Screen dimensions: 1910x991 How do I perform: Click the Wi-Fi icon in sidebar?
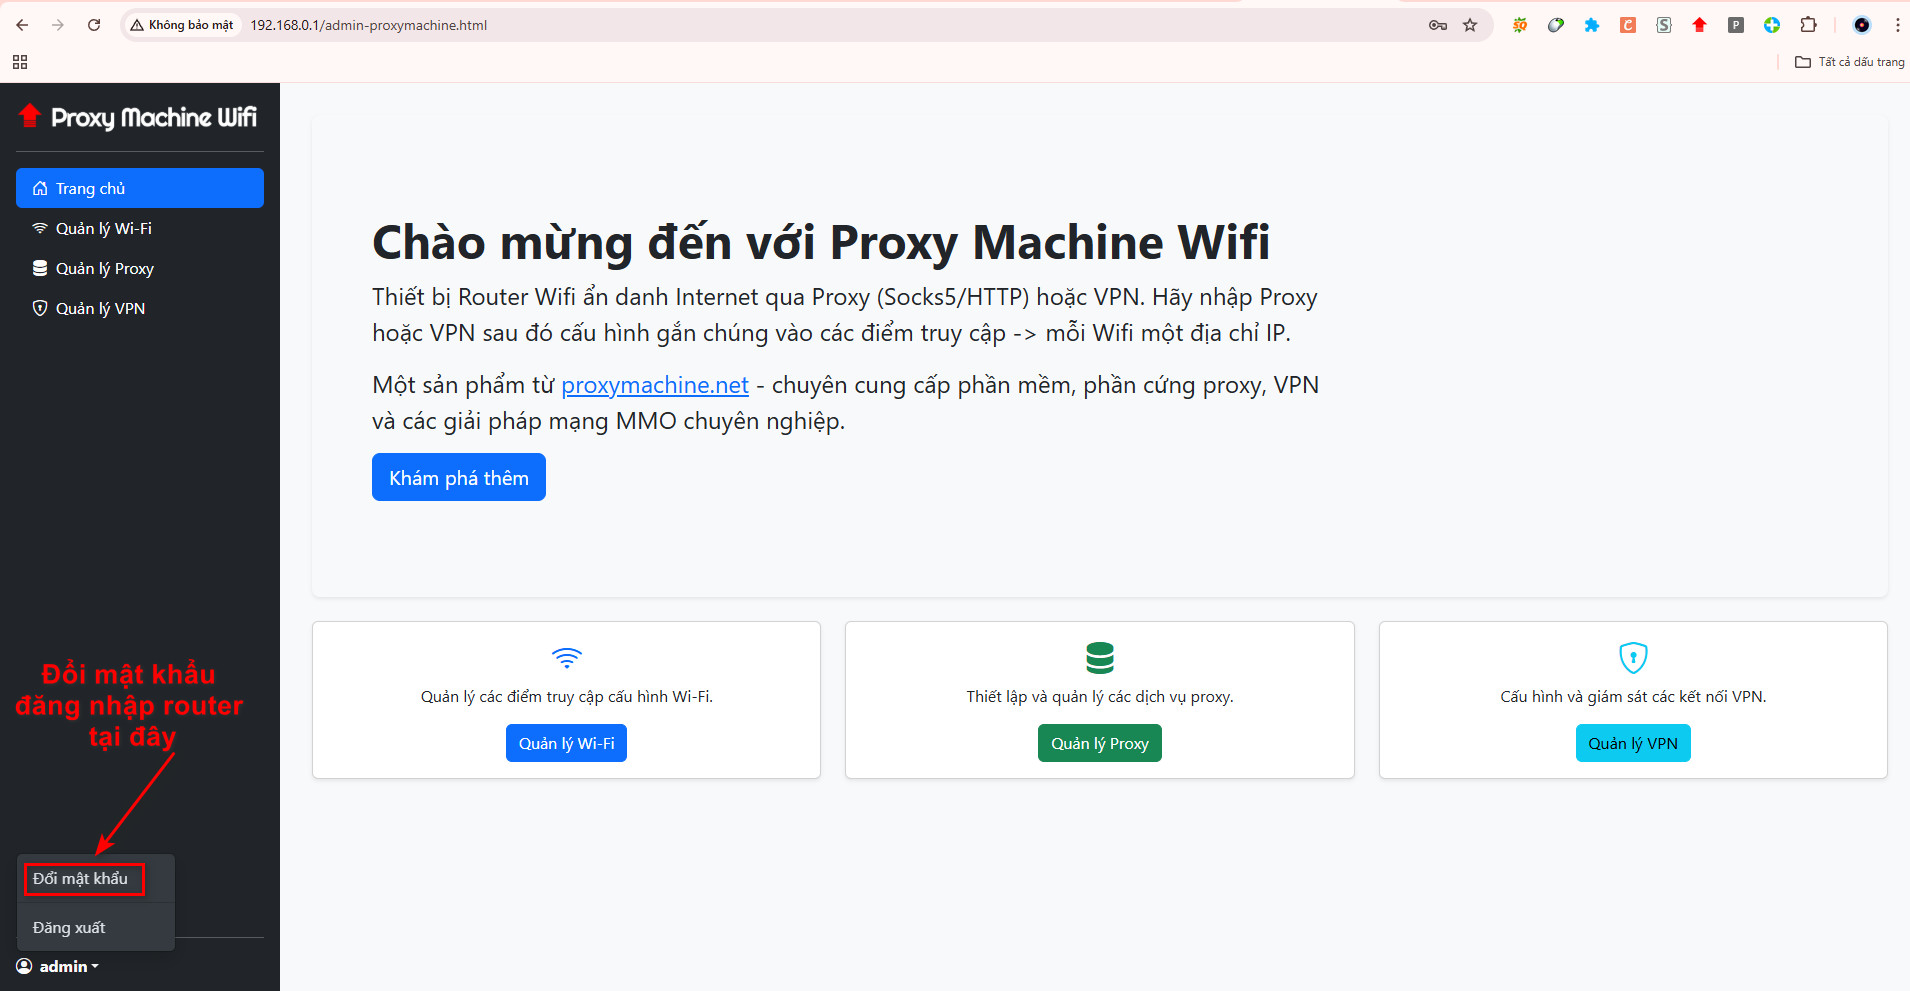(x=40, y=228)
